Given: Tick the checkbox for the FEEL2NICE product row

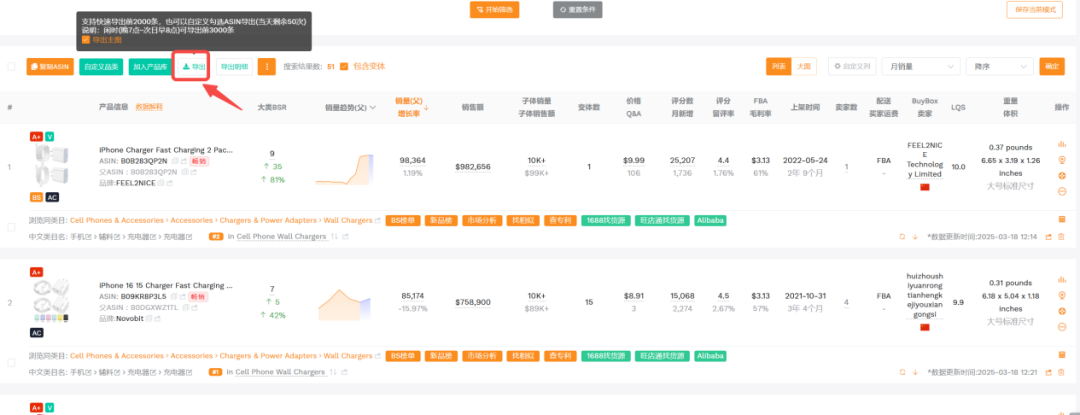Looking at the screenshot, I should pos(11,226).
